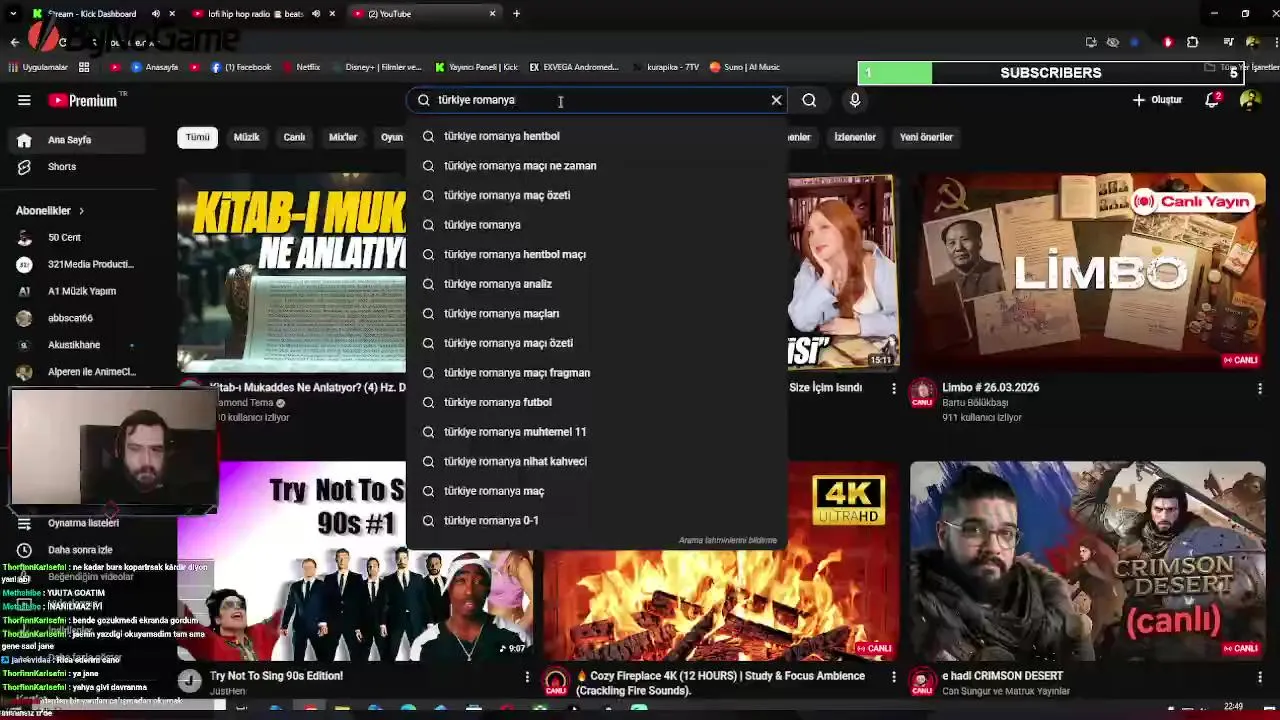Select the Yeni öneriler filter chip

click(926, 137)
